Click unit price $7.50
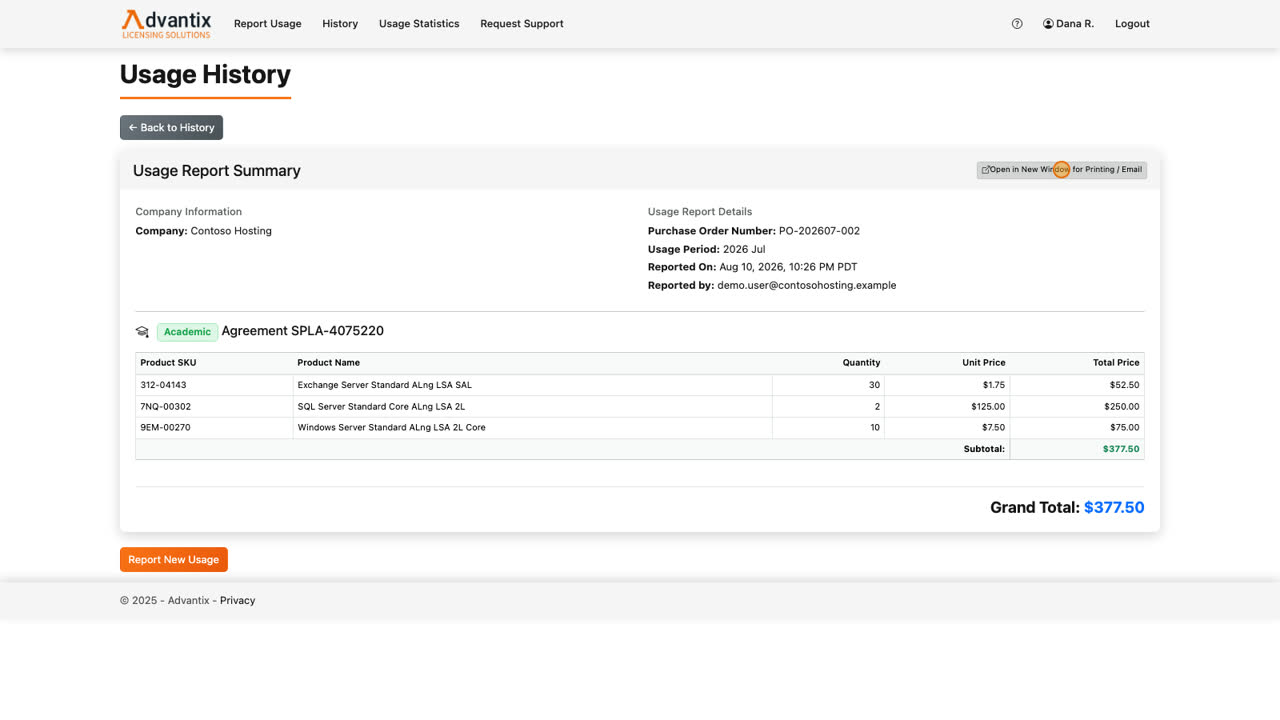 click(x=994, y=428)
